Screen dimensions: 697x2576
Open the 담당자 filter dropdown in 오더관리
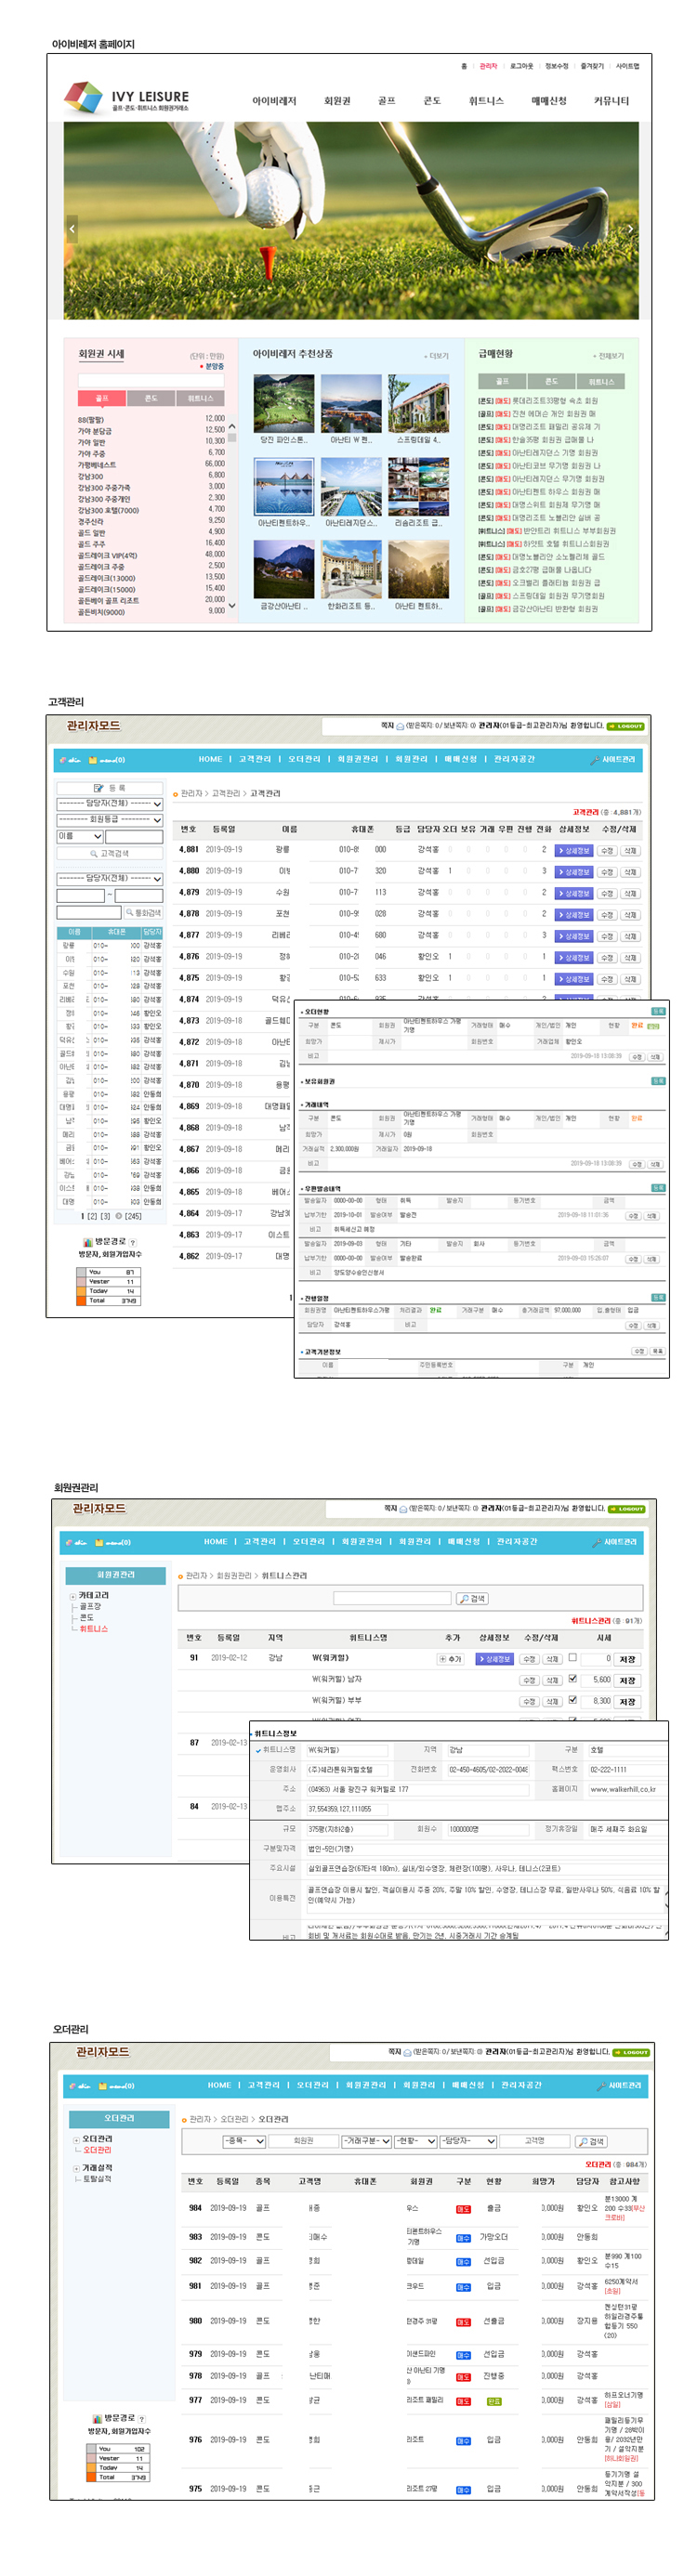469,2141
